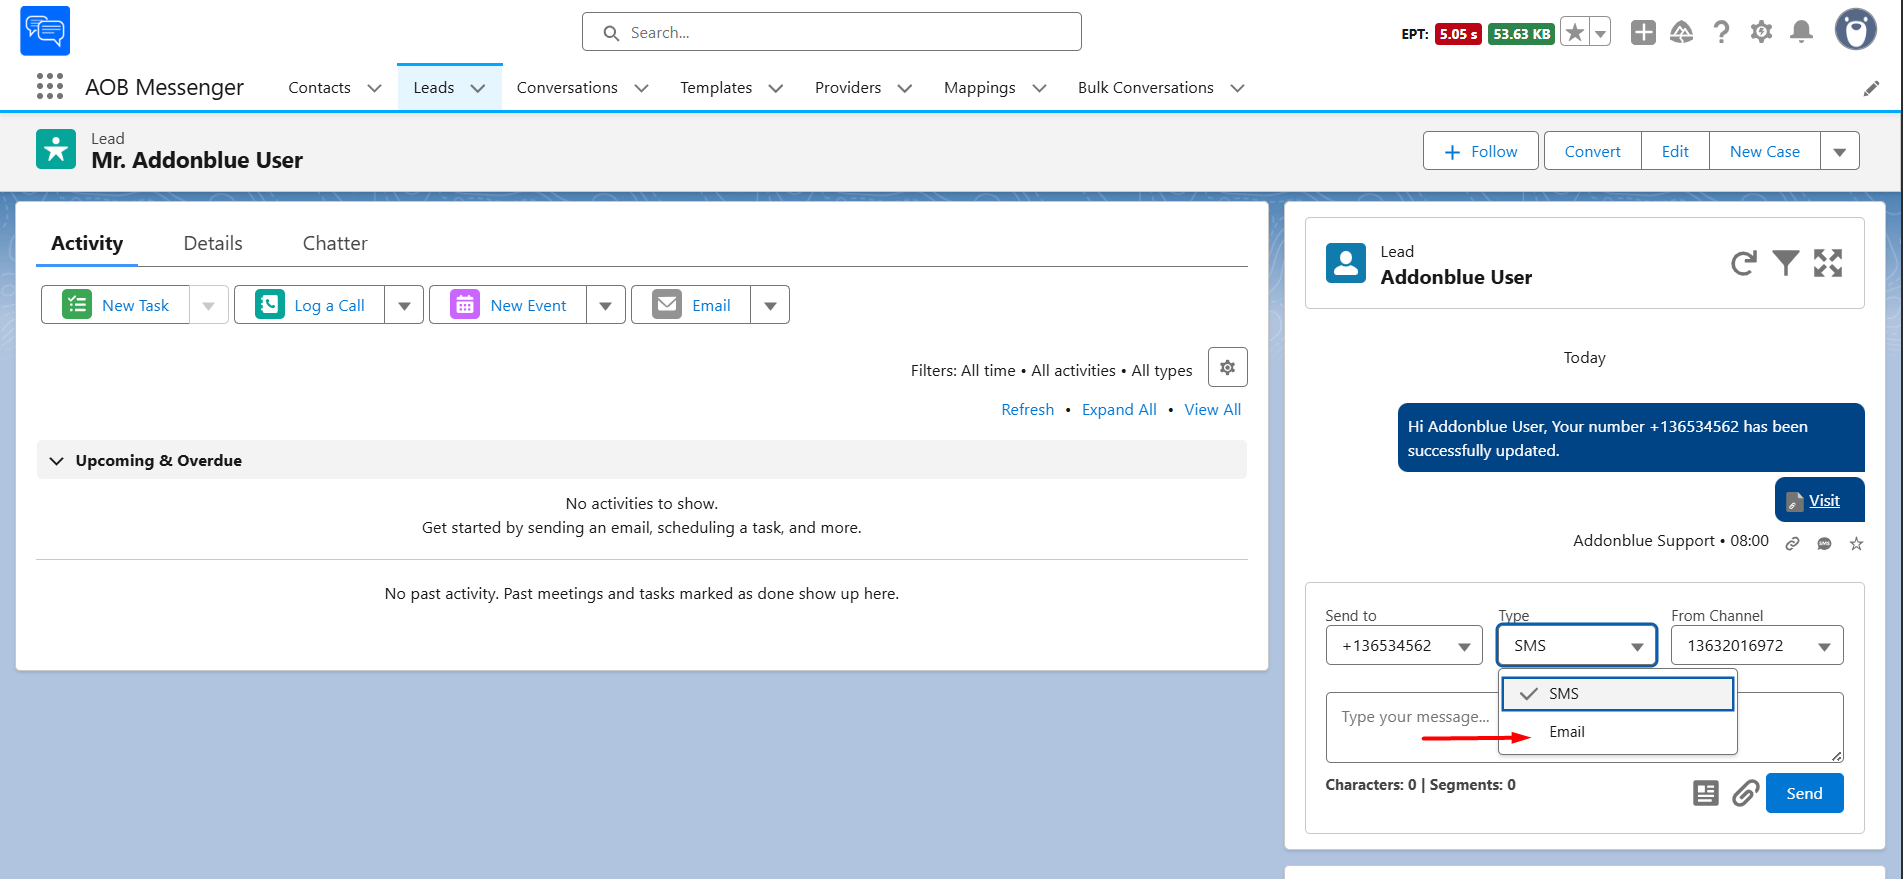Screen dimensions: 1903x879
Task: Click the Send button
Action: [x=1804, y=793]
